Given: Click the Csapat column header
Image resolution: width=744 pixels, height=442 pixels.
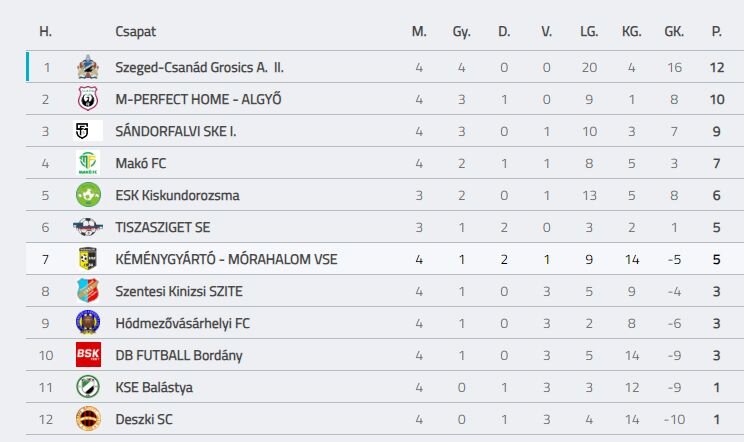Looking at the screenshot, I should click(135, 32).
